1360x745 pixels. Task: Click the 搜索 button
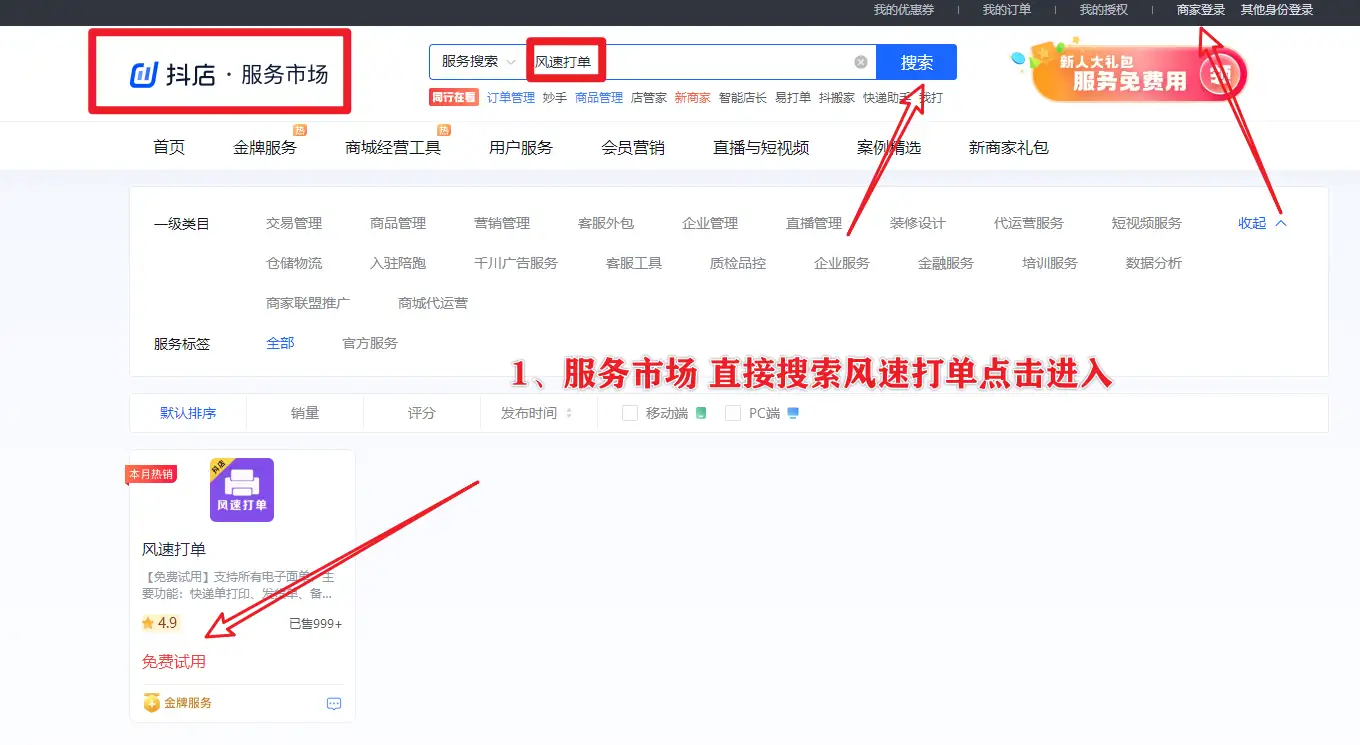click(916, 62)
